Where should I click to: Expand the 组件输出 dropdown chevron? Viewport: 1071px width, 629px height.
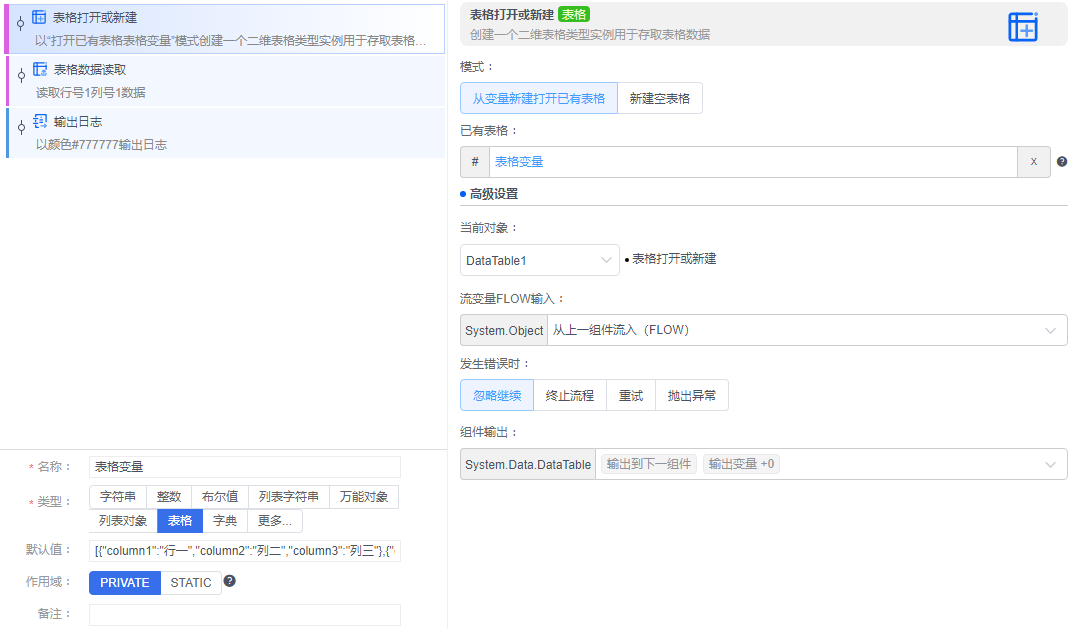[1050, 464]
